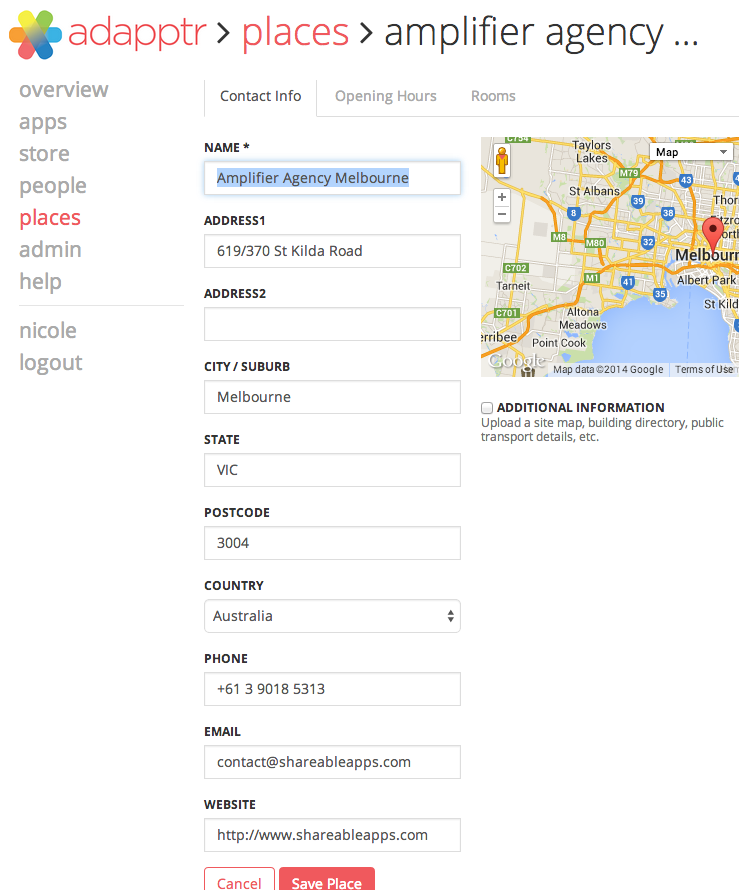Screen dimensions: 747x890
Task: Click the 'Point Cook' map label
Action: [x=559, y=343]
